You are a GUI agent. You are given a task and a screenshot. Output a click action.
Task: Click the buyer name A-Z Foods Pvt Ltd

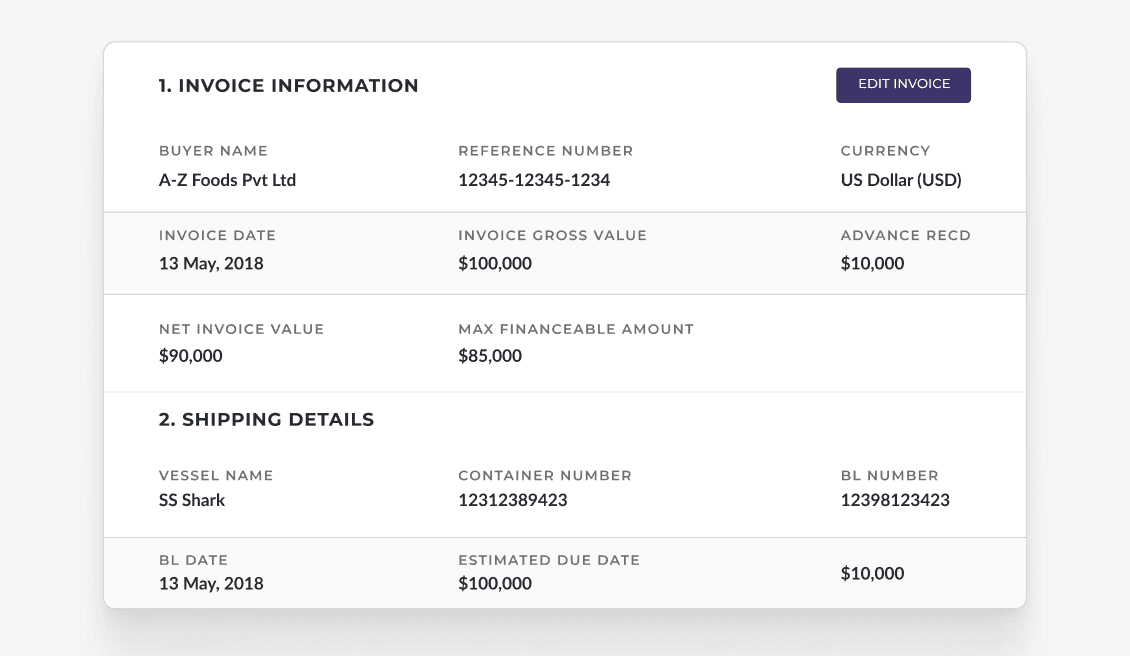coord(227,180)
